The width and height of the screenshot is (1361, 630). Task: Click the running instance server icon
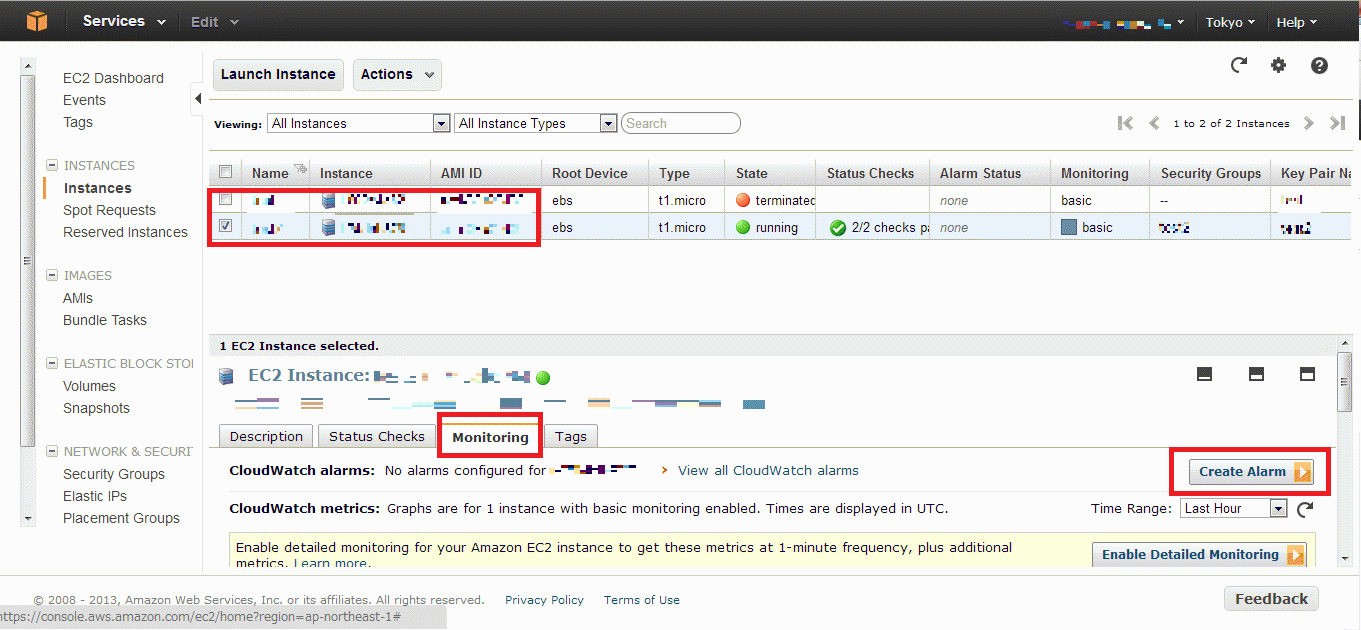point(329,227)
